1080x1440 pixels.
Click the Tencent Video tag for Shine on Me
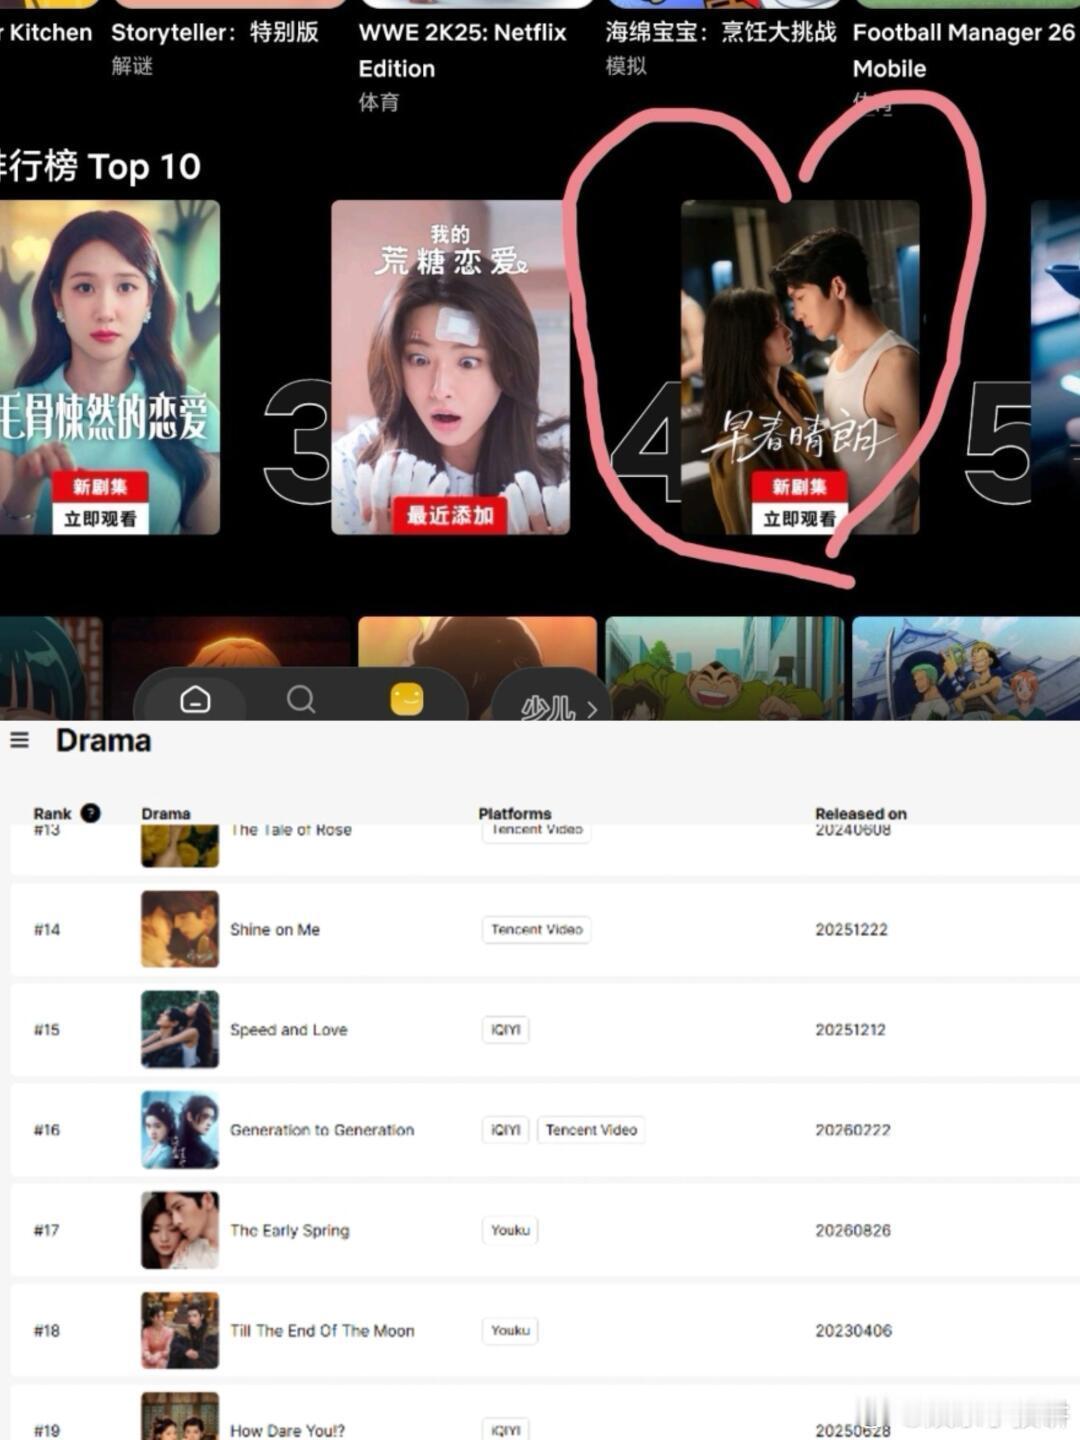537,929
